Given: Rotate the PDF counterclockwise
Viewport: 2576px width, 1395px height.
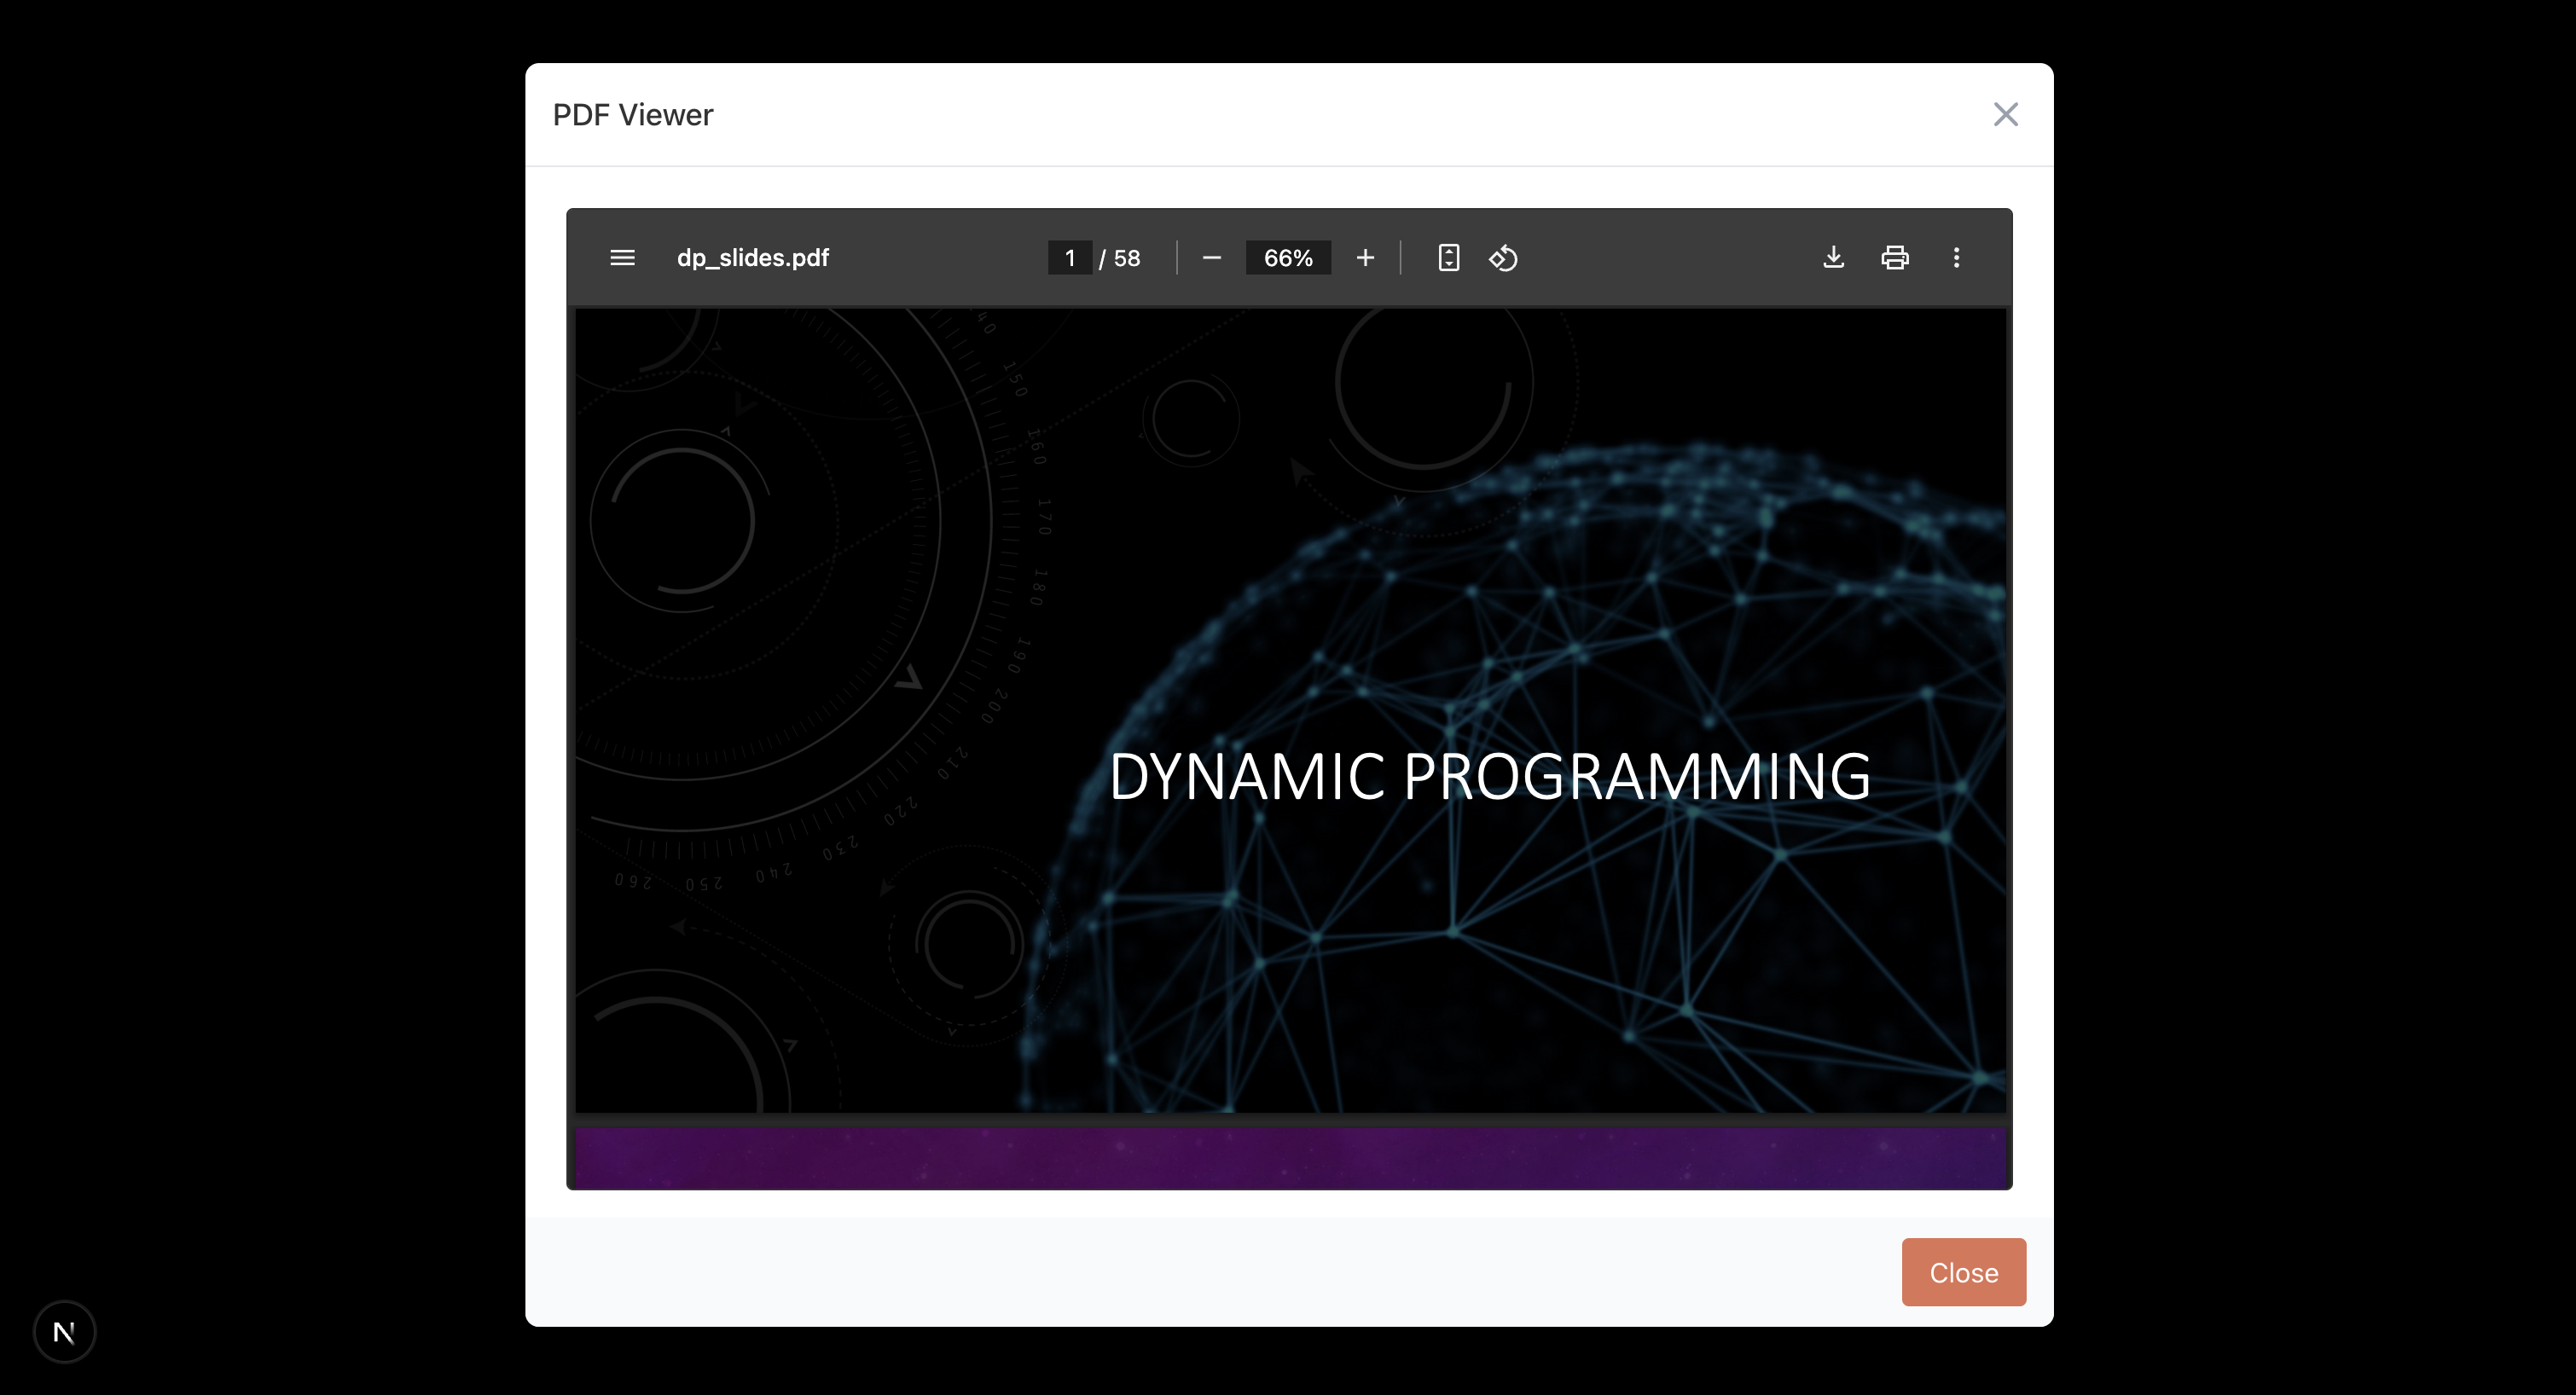Looking at the screenshot, I should (1503, 258).
